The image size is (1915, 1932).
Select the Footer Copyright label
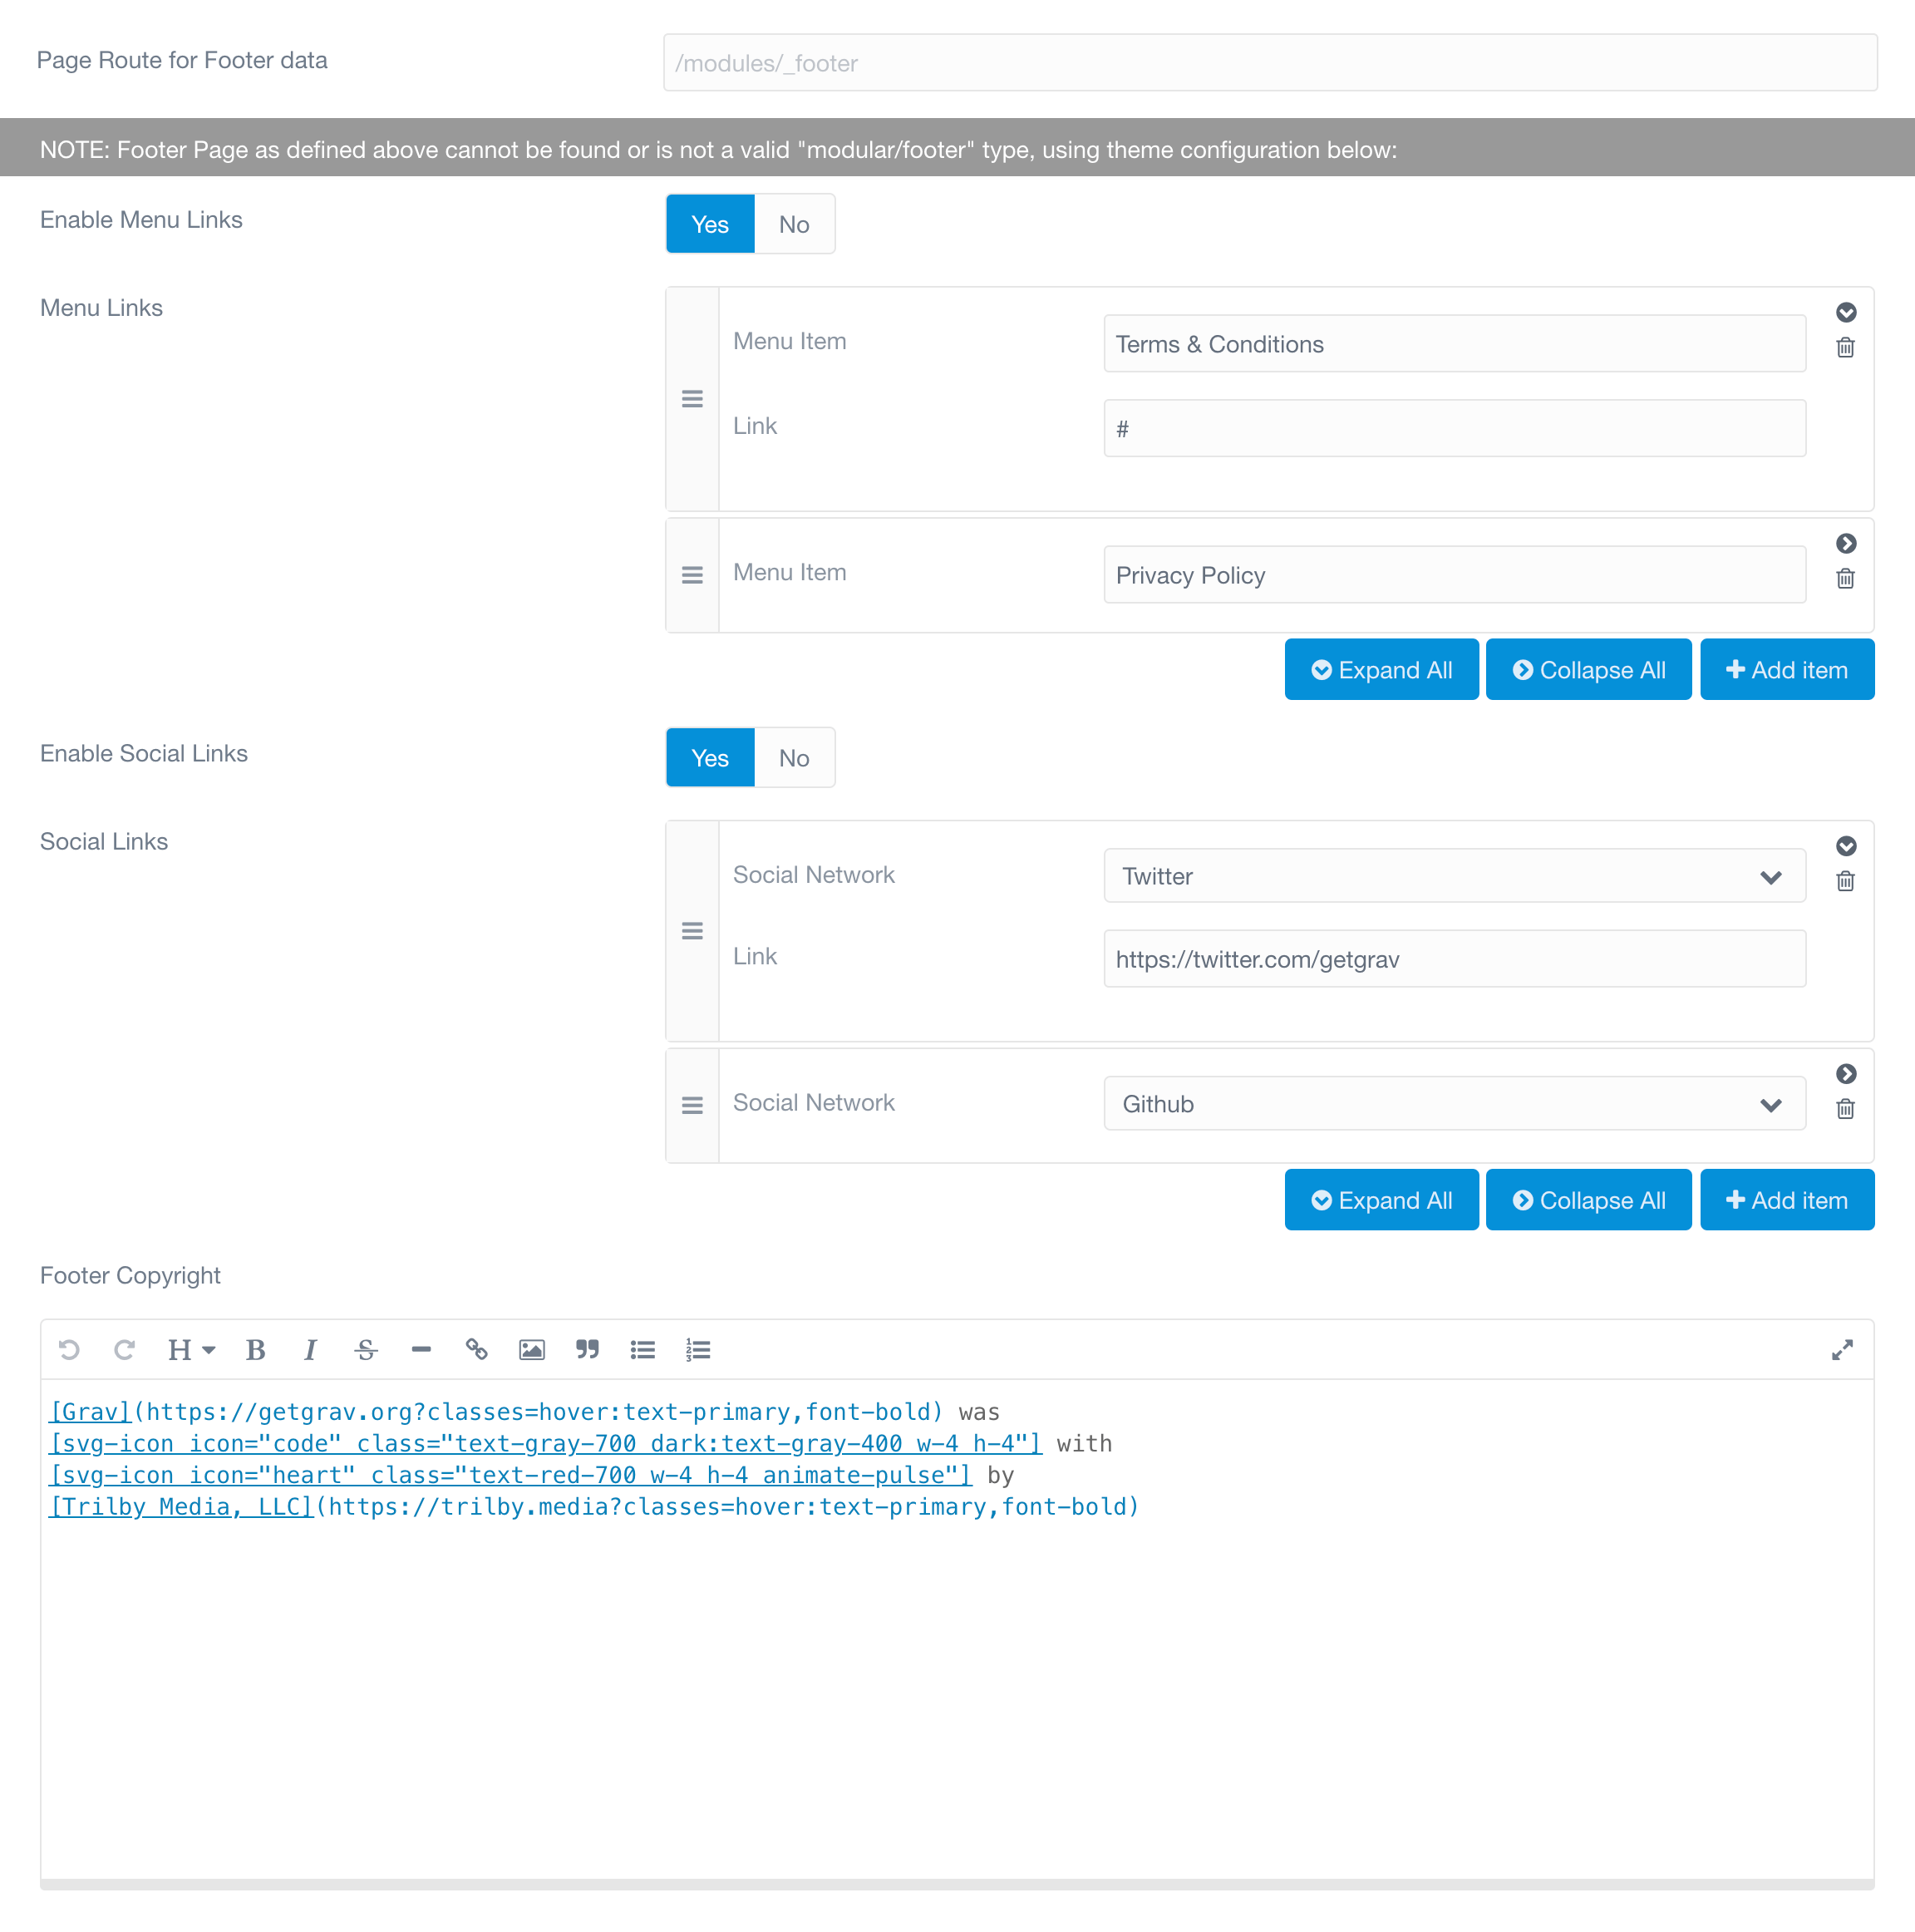[130, 1276]
